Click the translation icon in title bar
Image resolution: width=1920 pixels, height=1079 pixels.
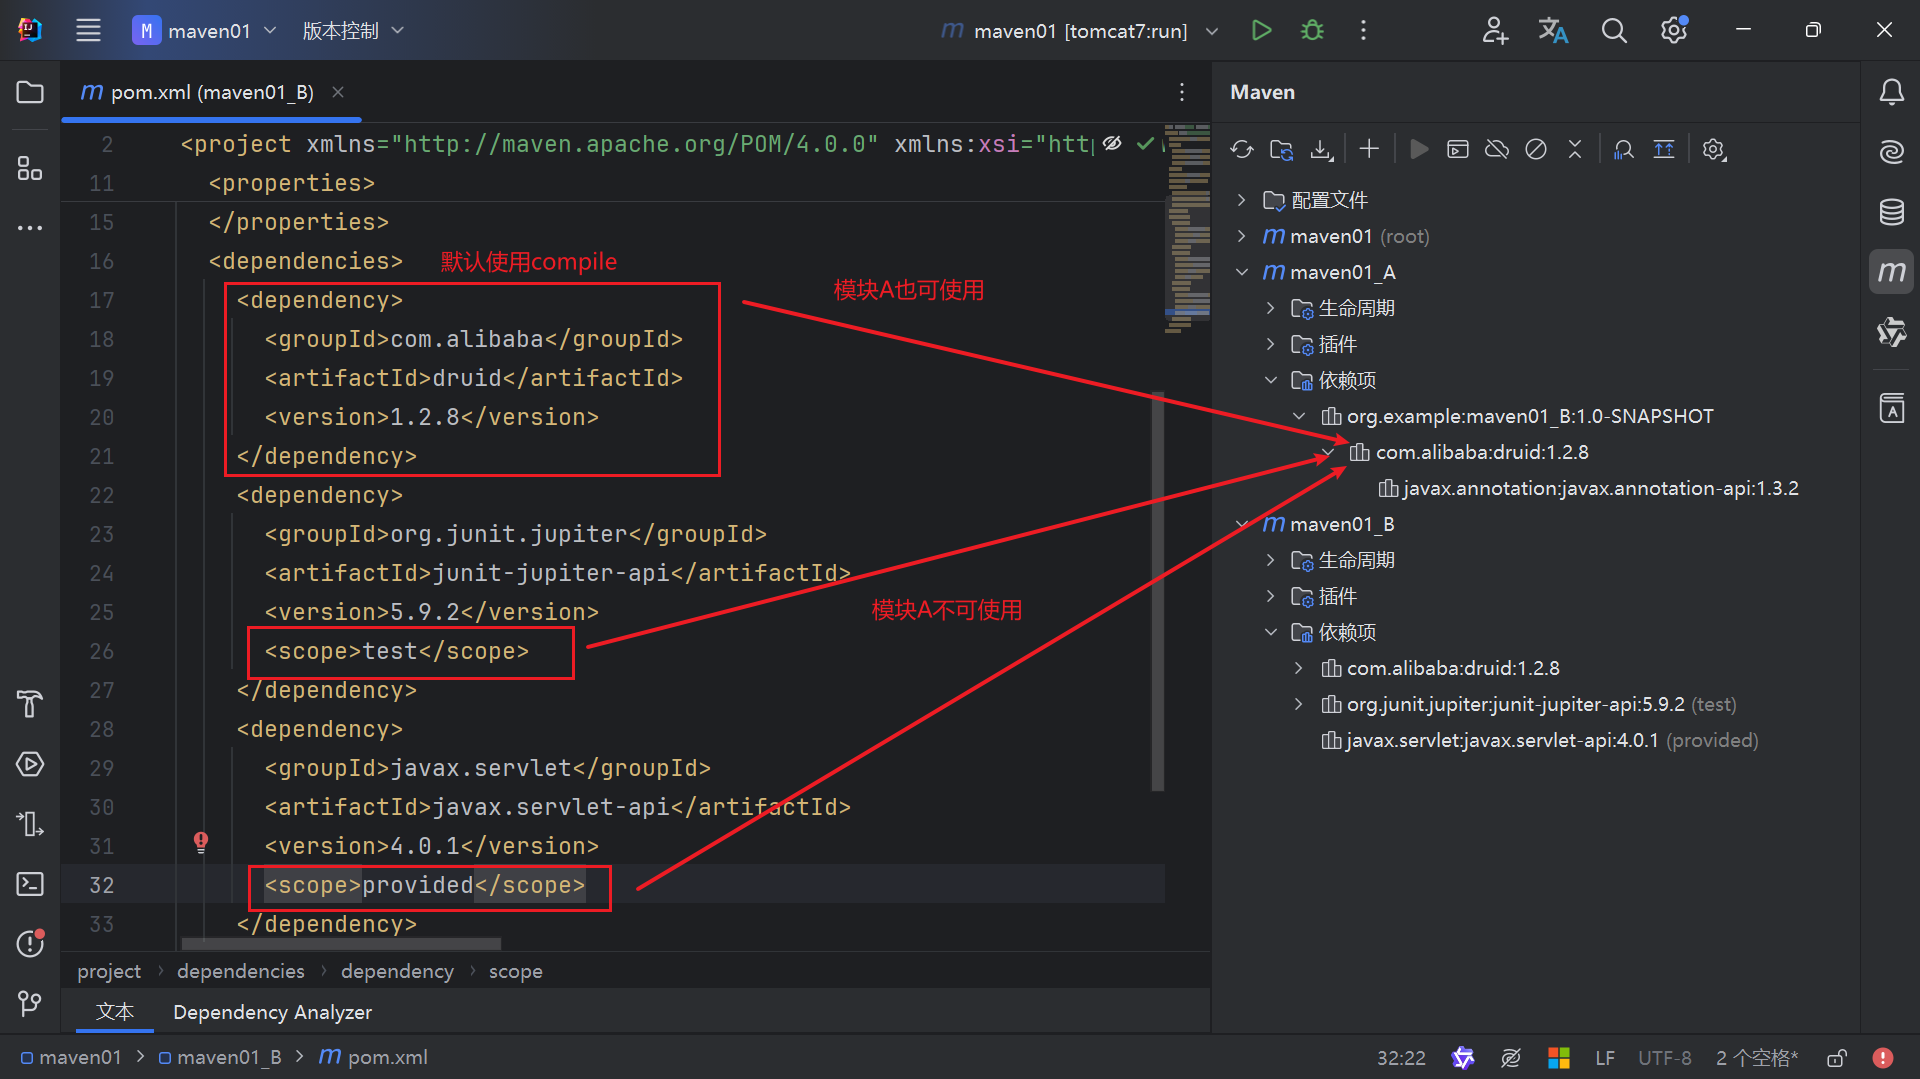click(x=1553, y=30)
